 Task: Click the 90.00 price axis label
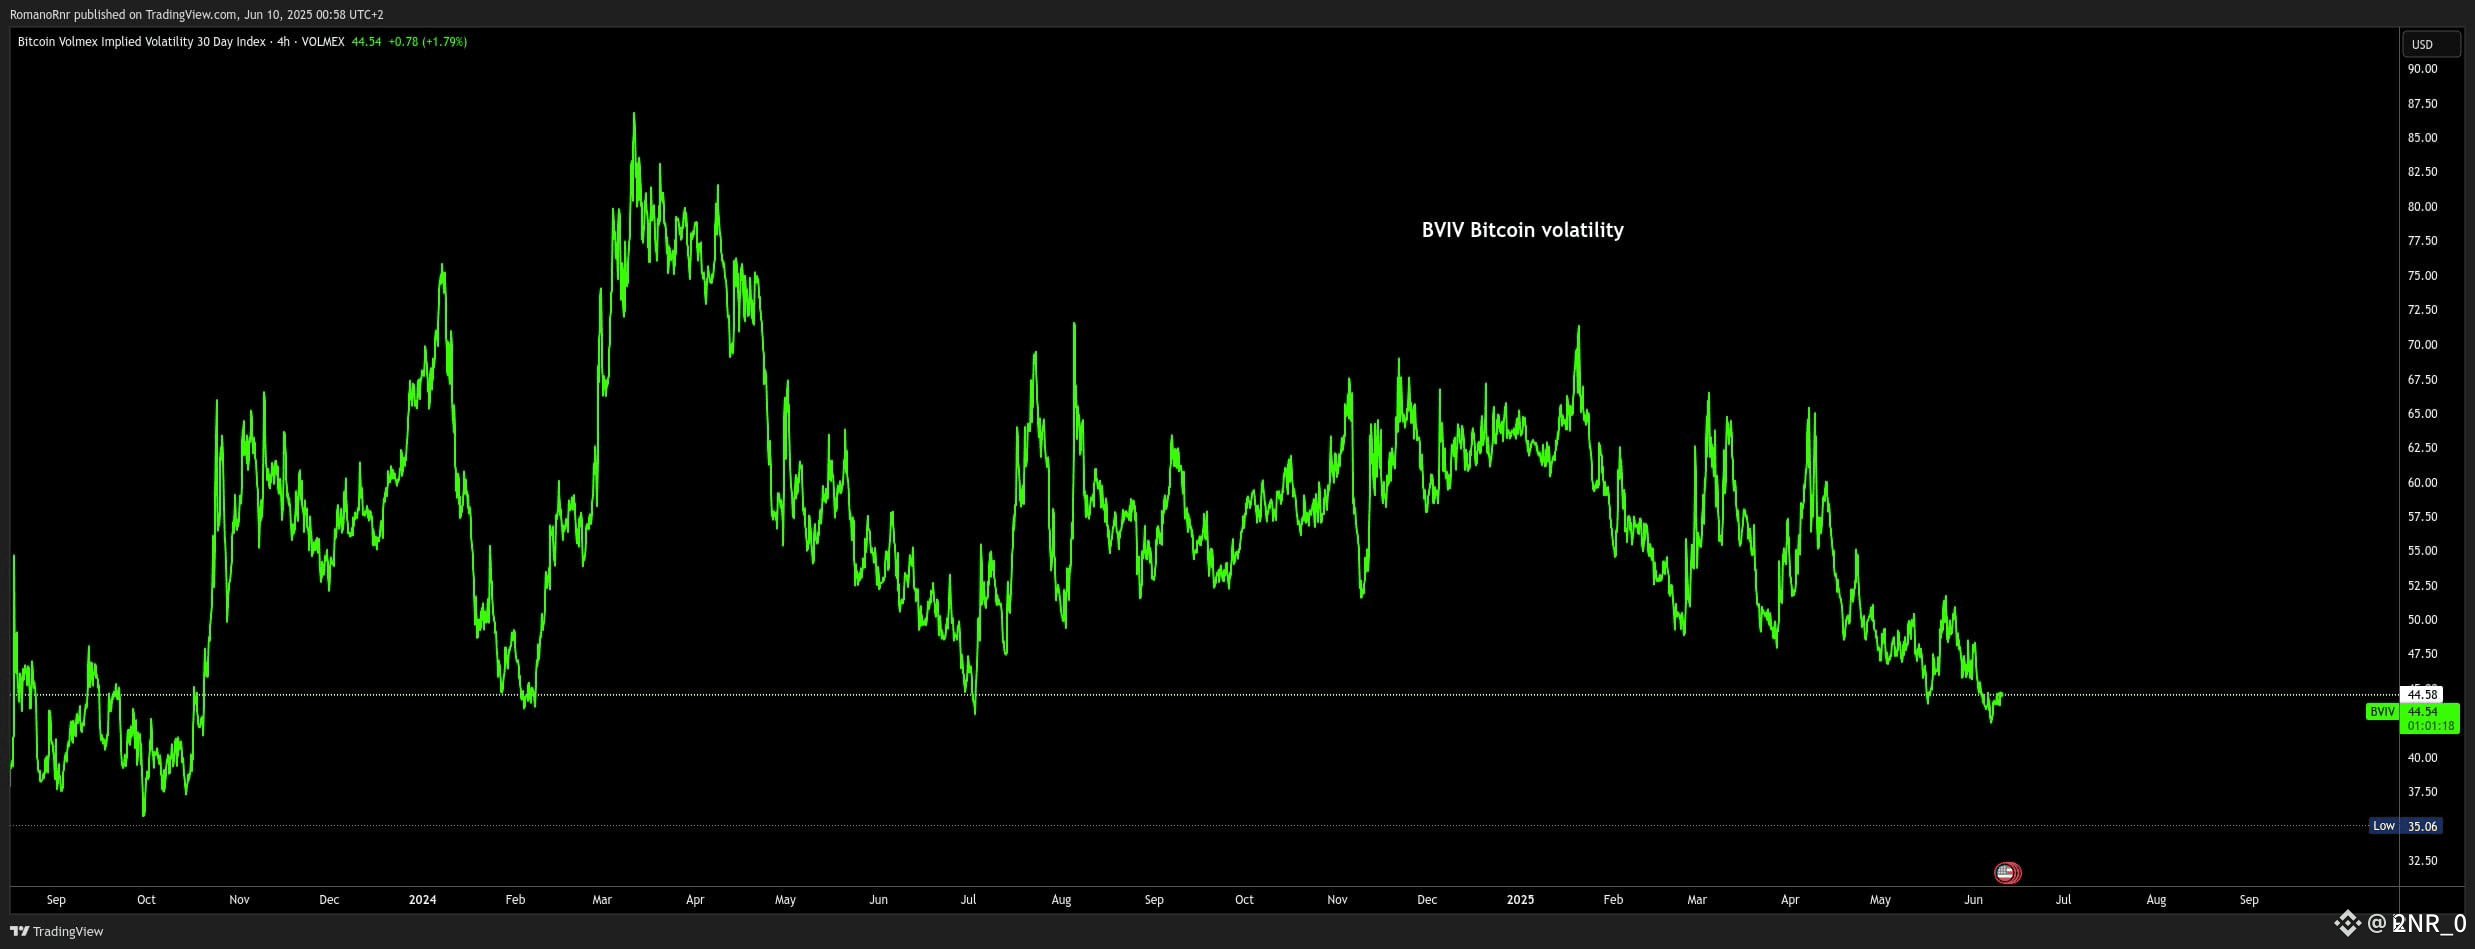2422,69
